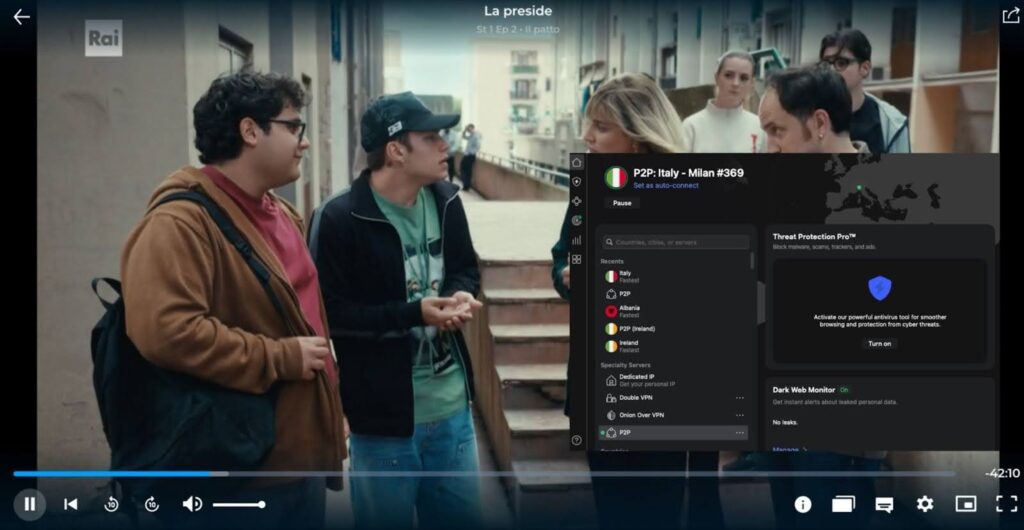This screenshot has width=1024, height=530.
Task: Adjust the volume slider
Action: pyautogui.click(x=238, y=505)
